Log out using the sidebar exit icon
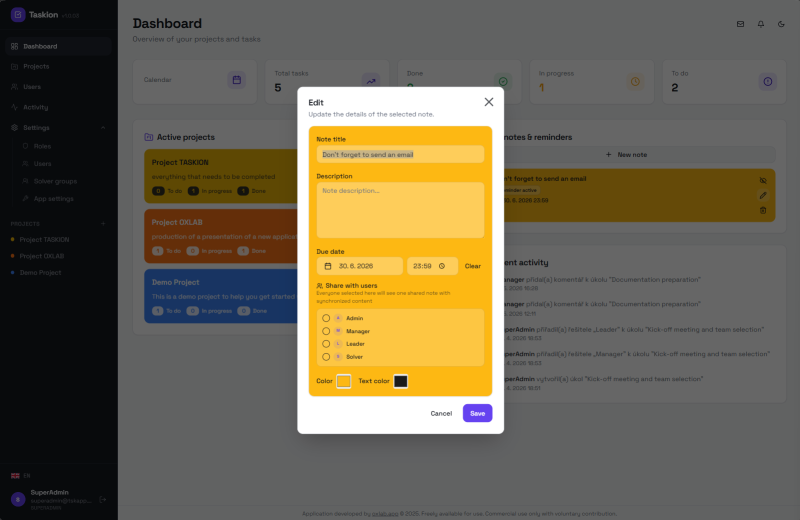The image size is (800, 520). (103, 500)
